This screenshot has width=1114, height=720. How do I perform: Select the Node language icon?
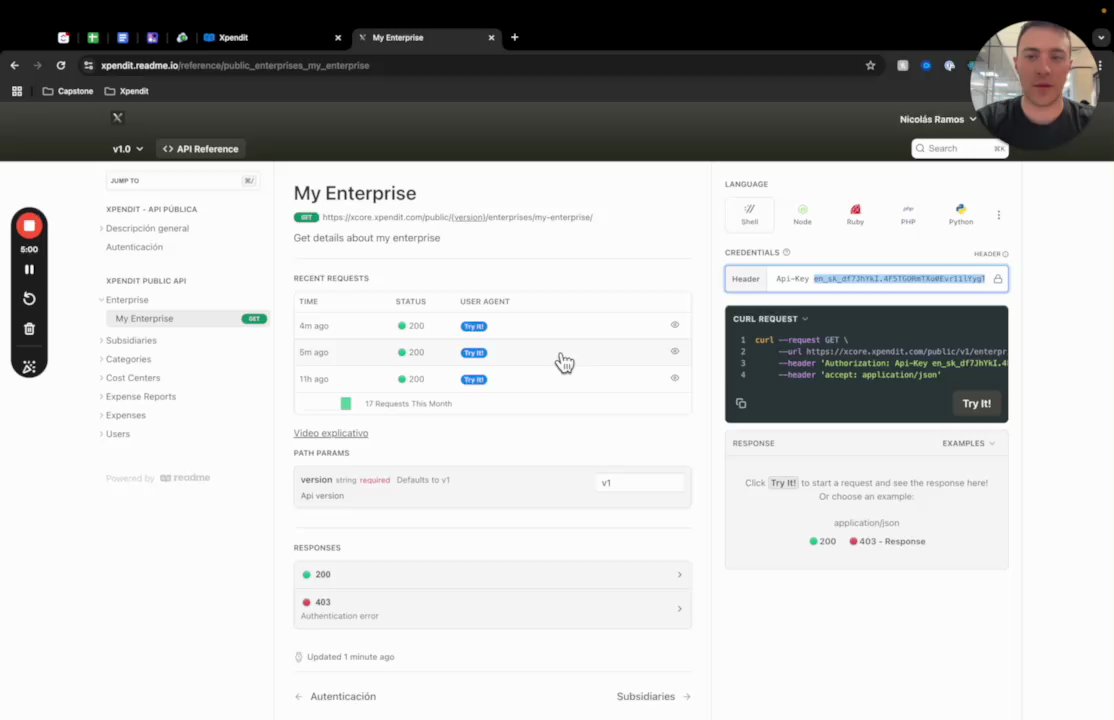tap(802, 214)
